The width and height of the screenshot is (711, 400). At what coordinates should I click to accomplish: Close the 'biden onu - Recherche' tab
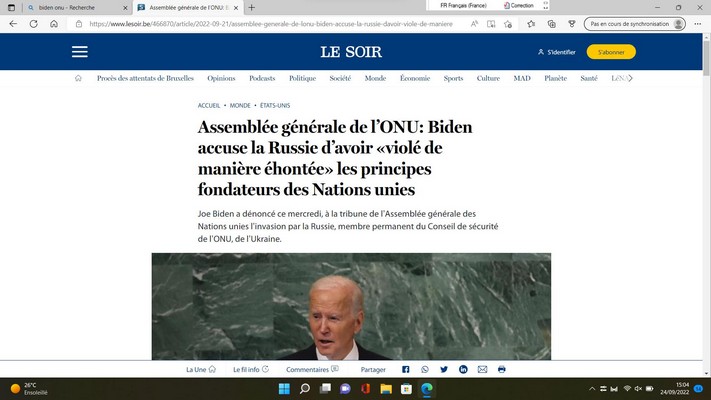pos(126,8)
